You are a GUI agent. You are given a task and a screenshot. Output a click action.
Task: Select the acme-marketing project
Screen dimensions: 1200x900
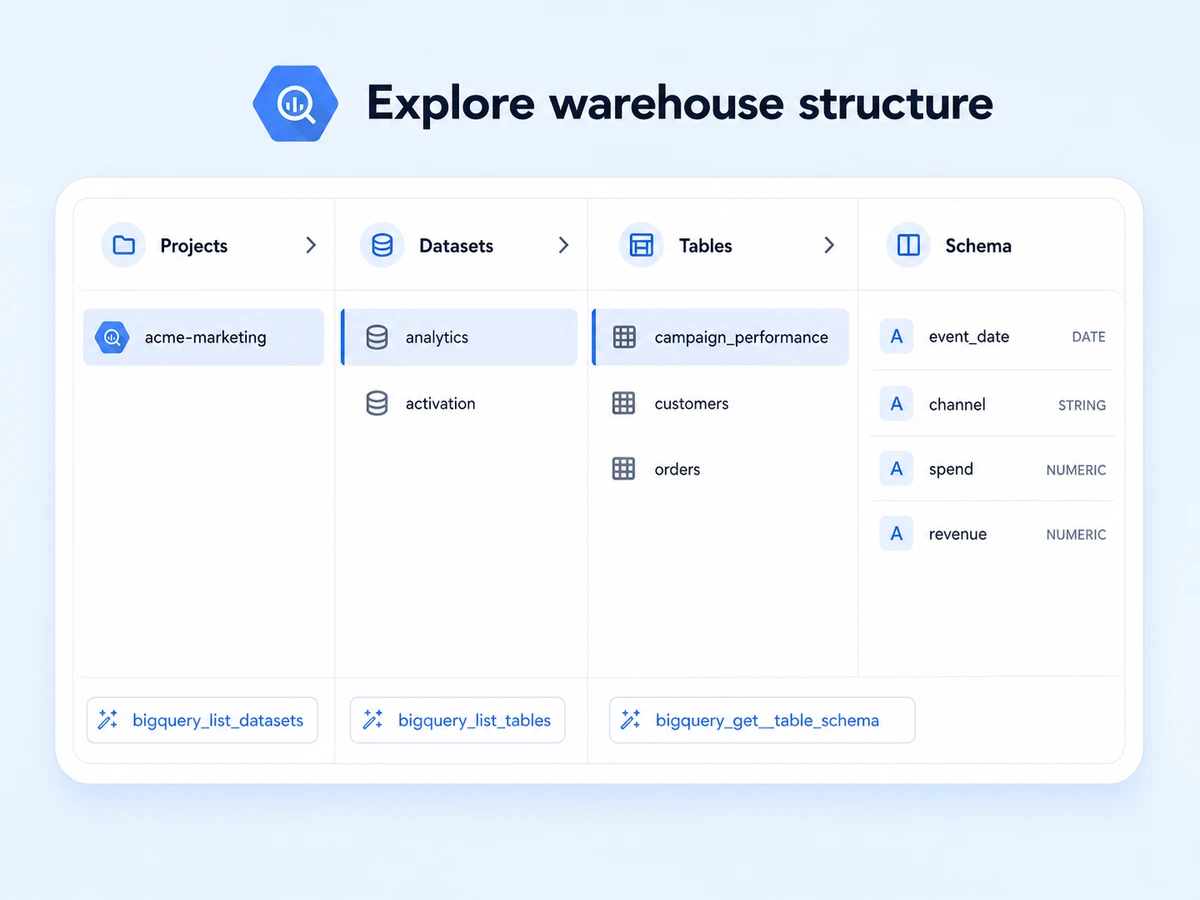[203, 337]
